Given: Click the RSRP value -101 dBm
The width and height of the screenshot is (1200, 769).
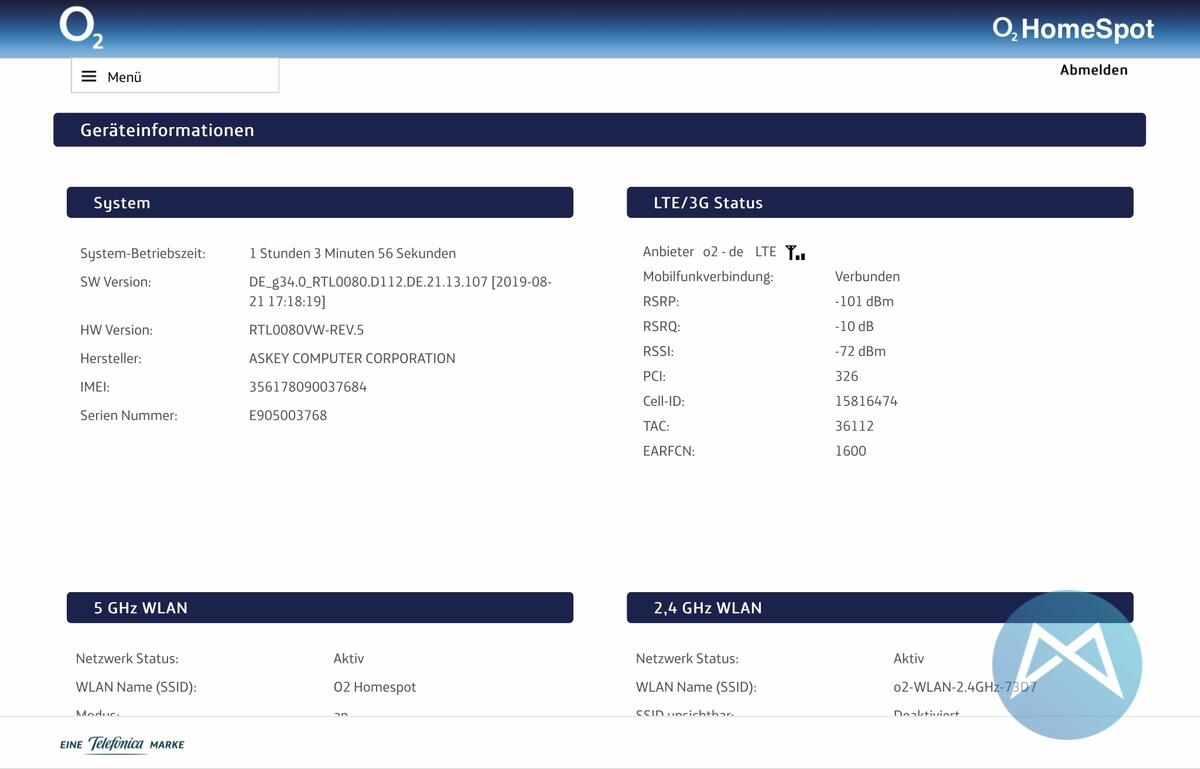Looking at the screenshot, I should (864, 301).
